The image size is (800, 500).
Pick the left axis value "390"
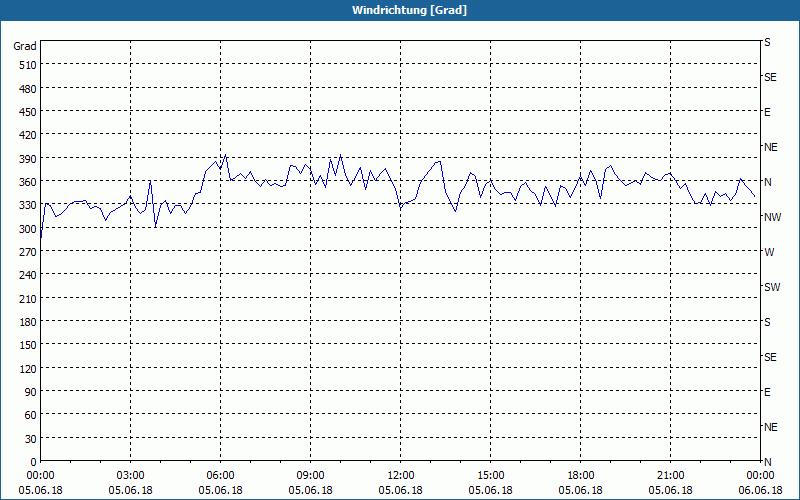(28, 159)
